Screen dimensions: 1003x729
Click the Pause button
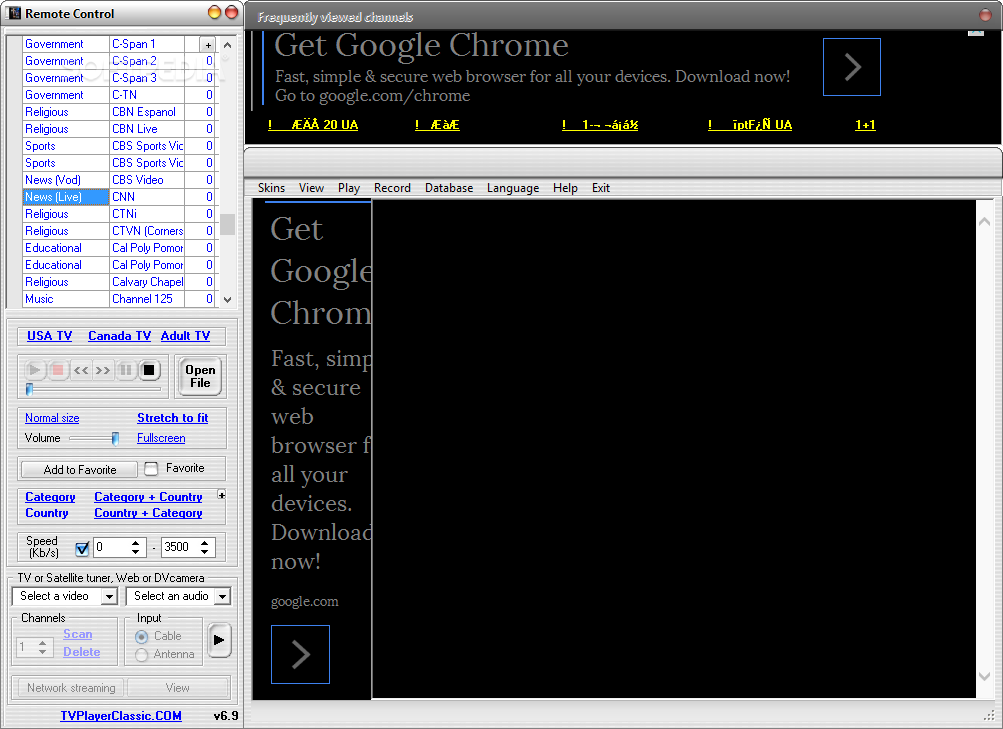tap(126, 370)
